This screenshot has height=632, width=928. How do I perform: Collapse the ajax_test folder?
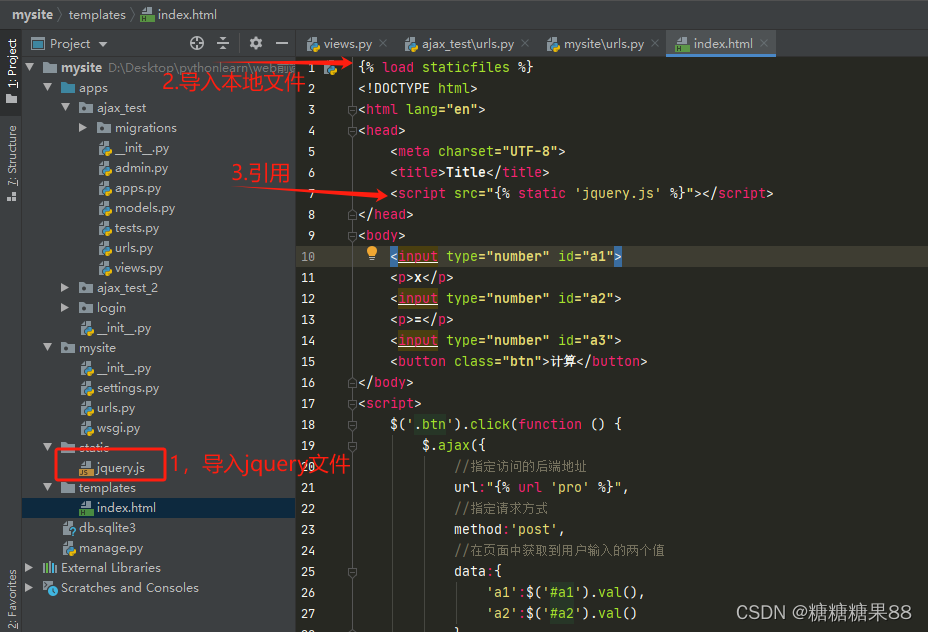tap(65, 108)
